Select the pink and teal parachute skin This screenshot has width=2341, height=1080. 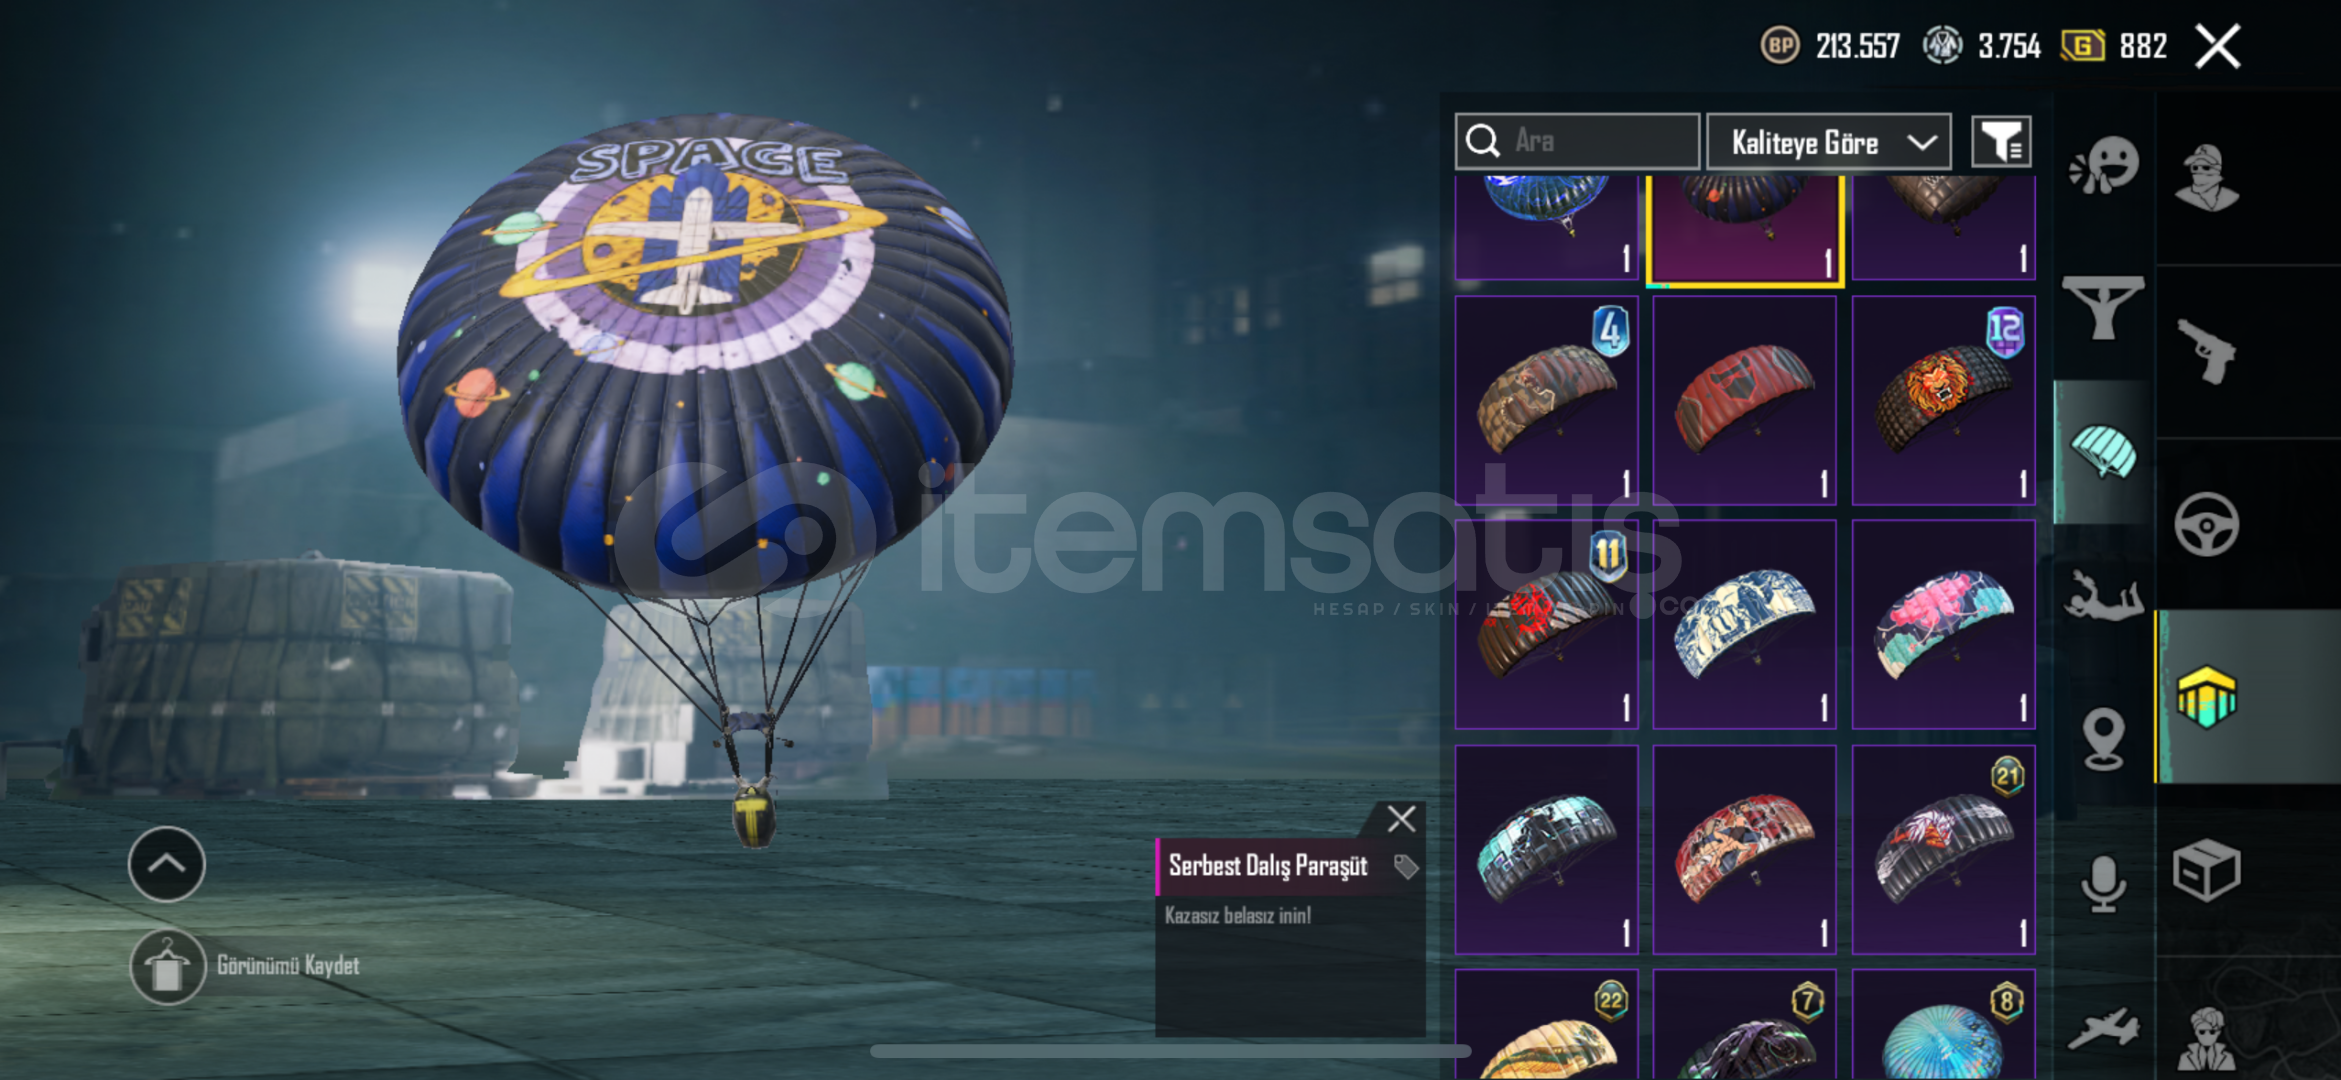point(1943,624)
